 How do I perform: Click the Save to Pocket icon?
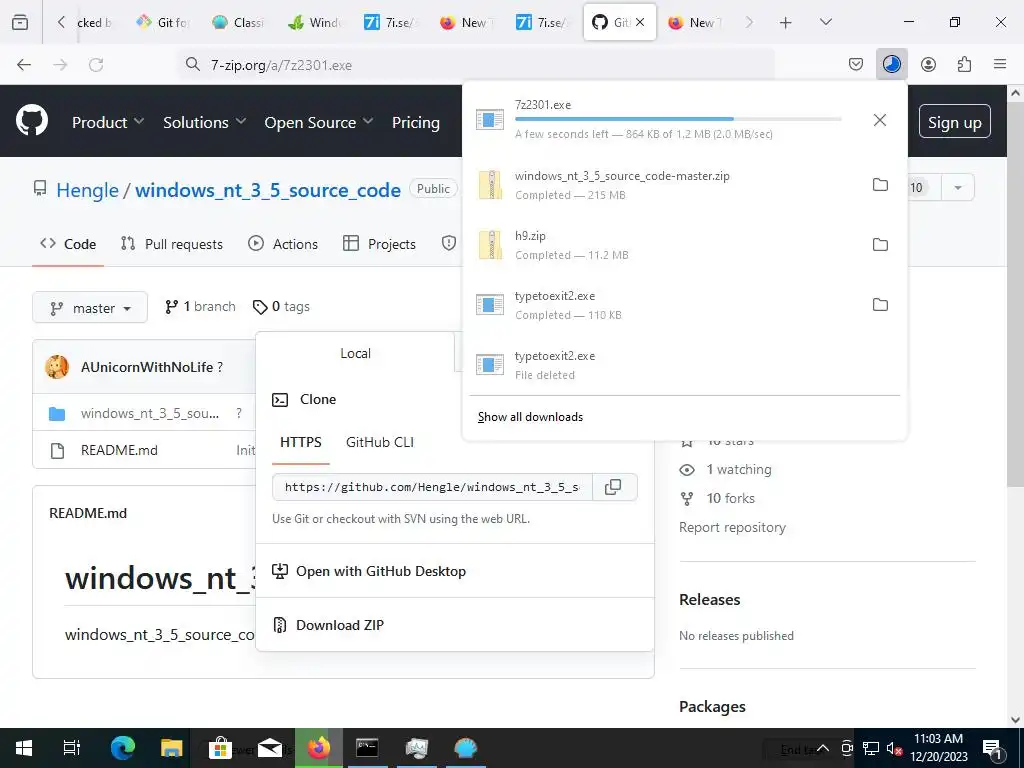[x=856, y=64]
